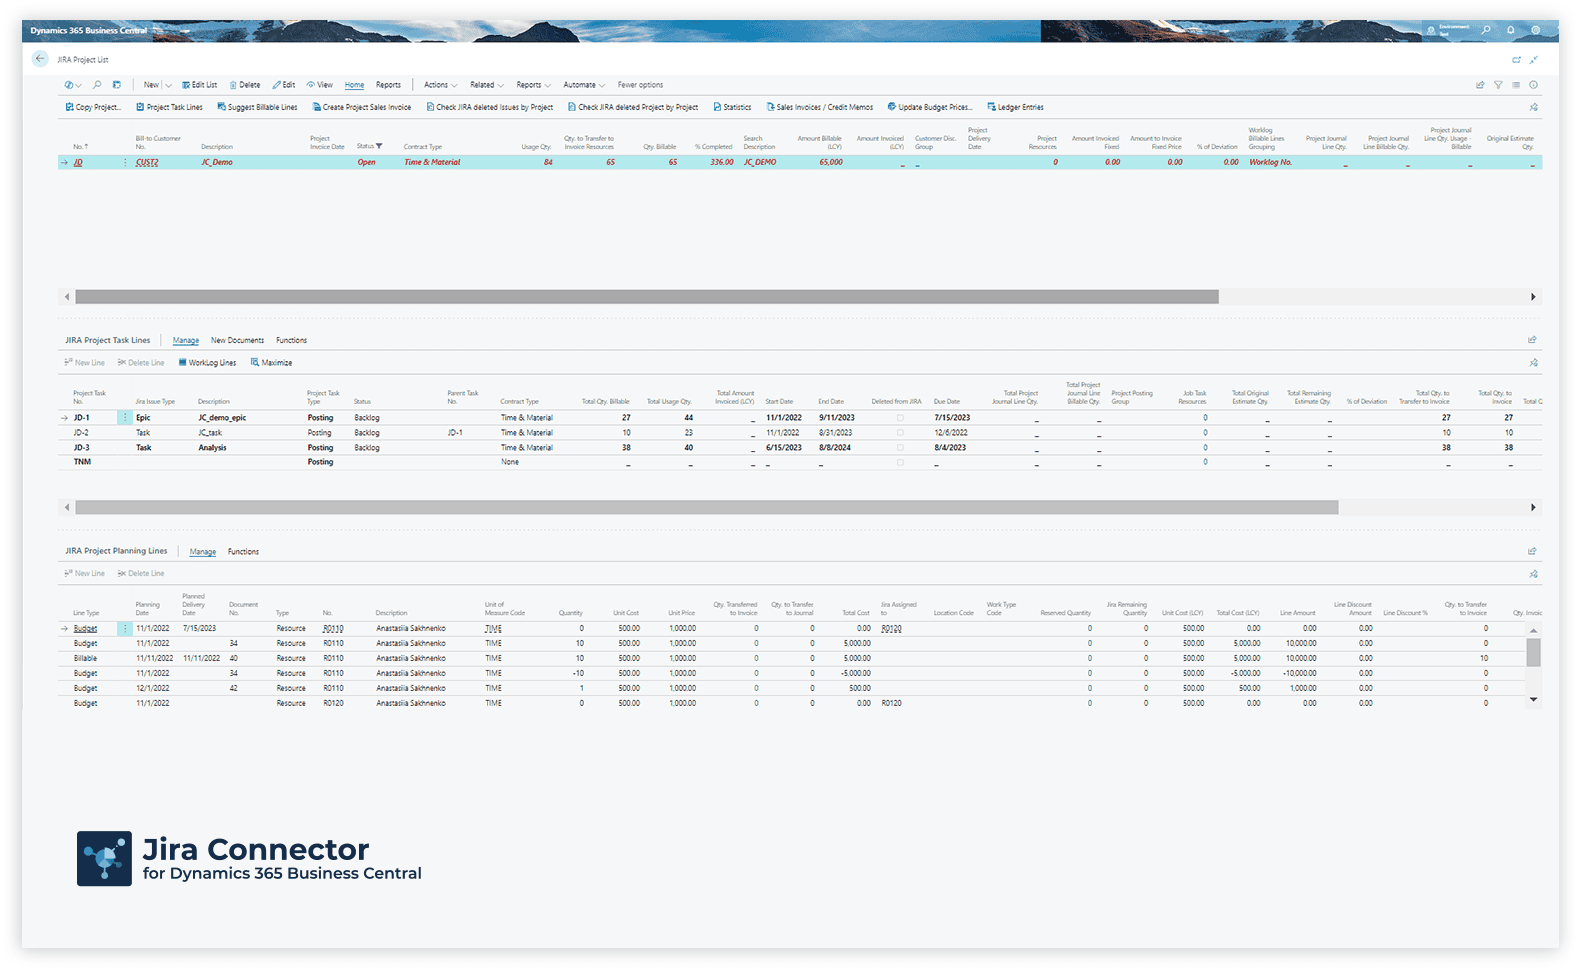The image size is (1582, 968).
Task: Open Sales Invoices / Credit Memos
Action: coord(820,107)
